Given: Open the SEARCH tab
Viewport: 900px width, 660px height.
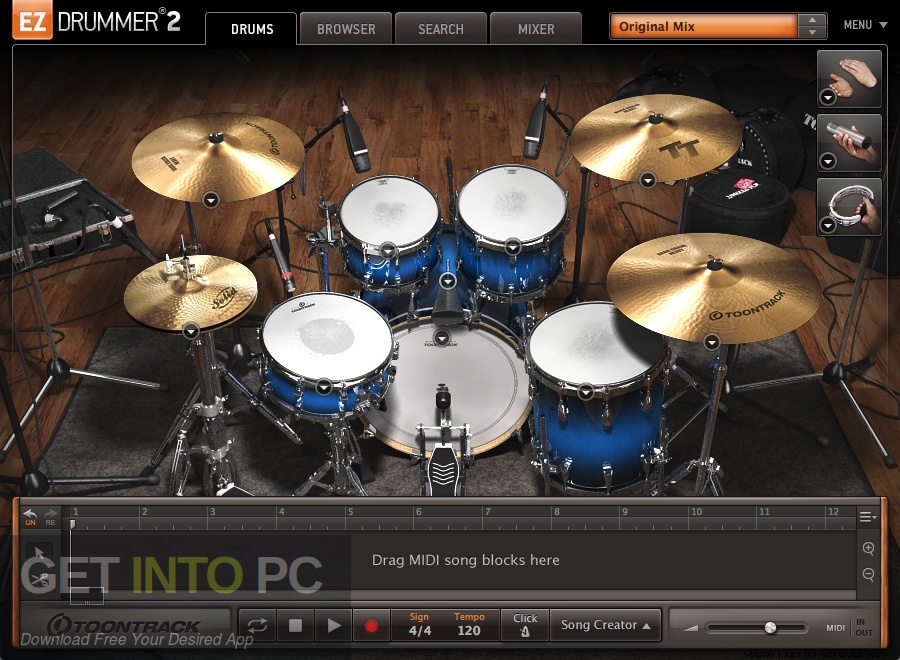Looking at the screenshot, I should point(441,29).
